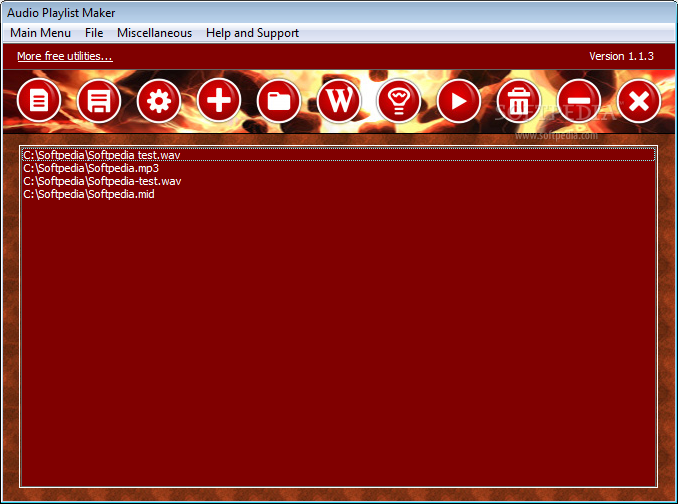Select C:\Softpedia\Softpedia.mp3 entry
The height and width of the screenshot is (504, 678).
pos(339,168)
